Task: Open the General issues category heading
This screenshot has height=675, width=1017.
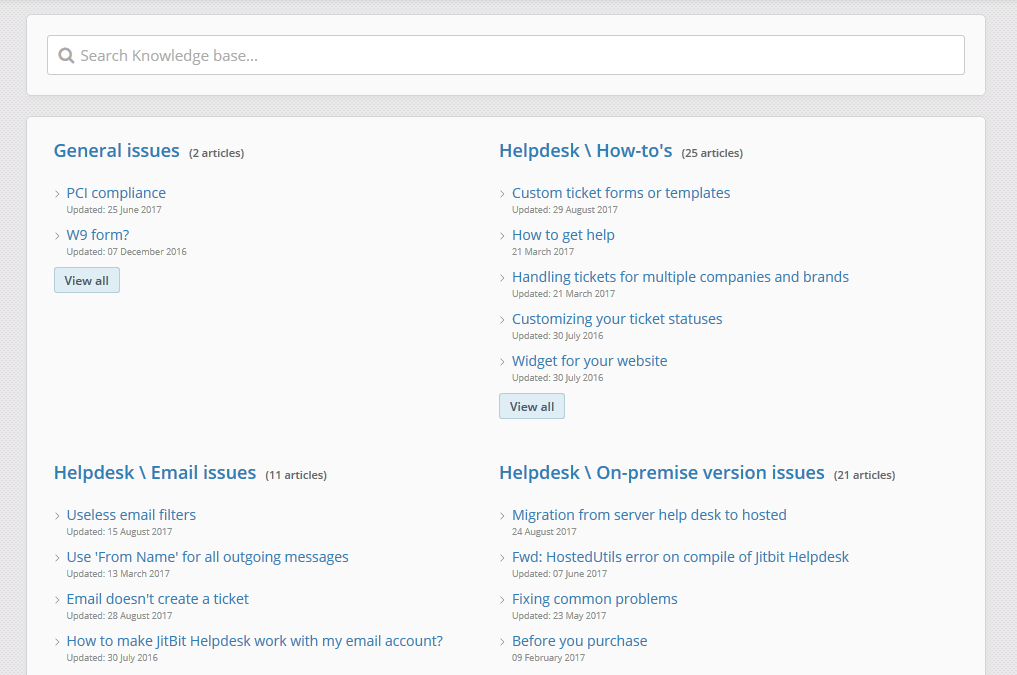Action: tap(116, 150)
